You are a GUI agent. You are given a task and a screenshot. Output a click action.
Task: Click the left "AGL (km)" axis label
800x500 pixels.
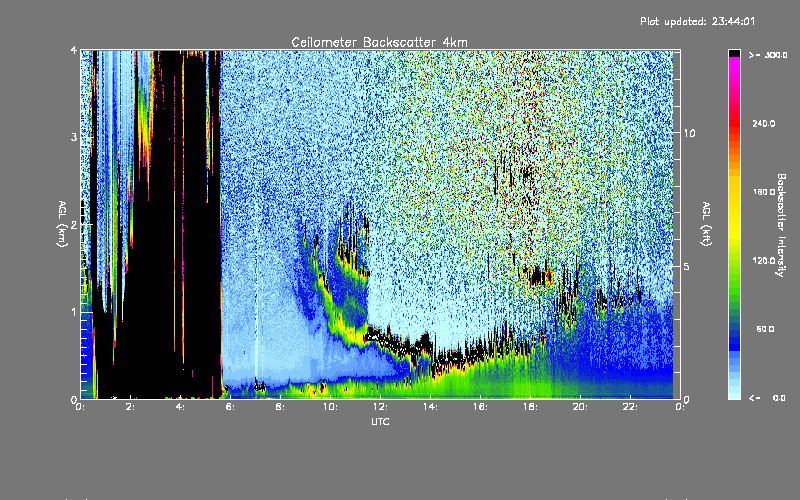pyautogui.click(x=62, y=224)
